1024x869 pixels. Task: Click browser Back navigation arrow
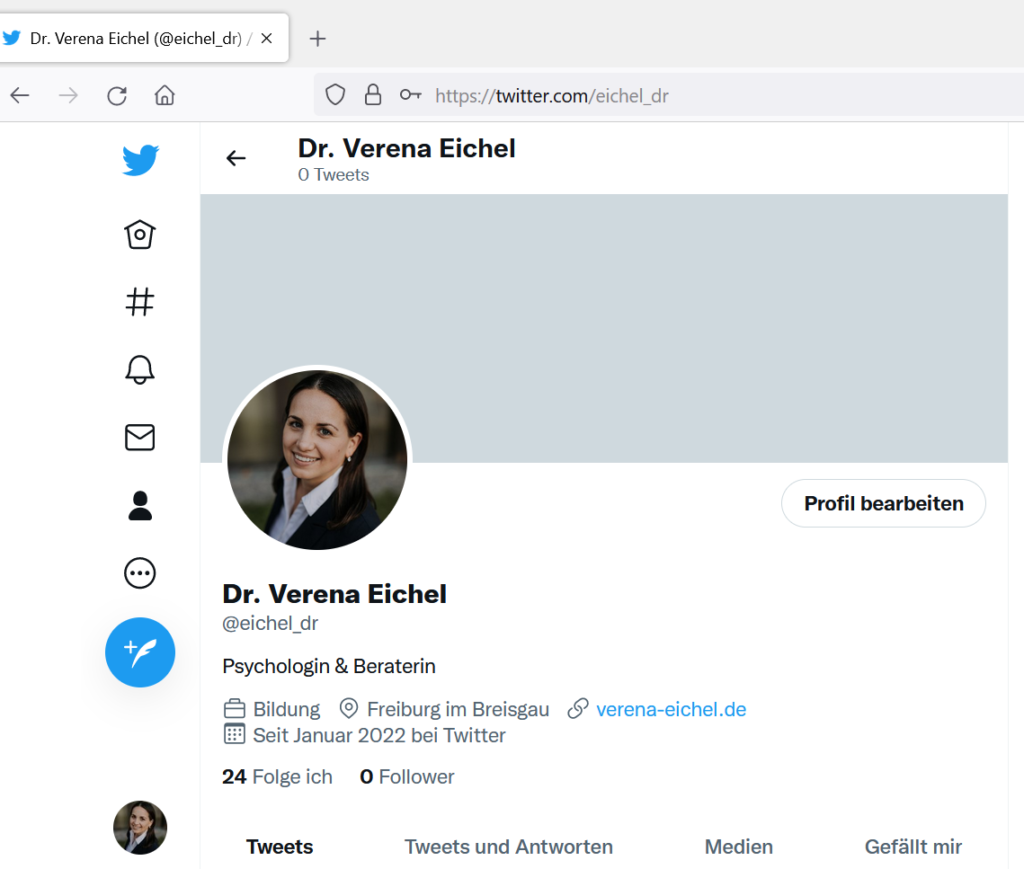pyautogui.click(x=20, y=96)
